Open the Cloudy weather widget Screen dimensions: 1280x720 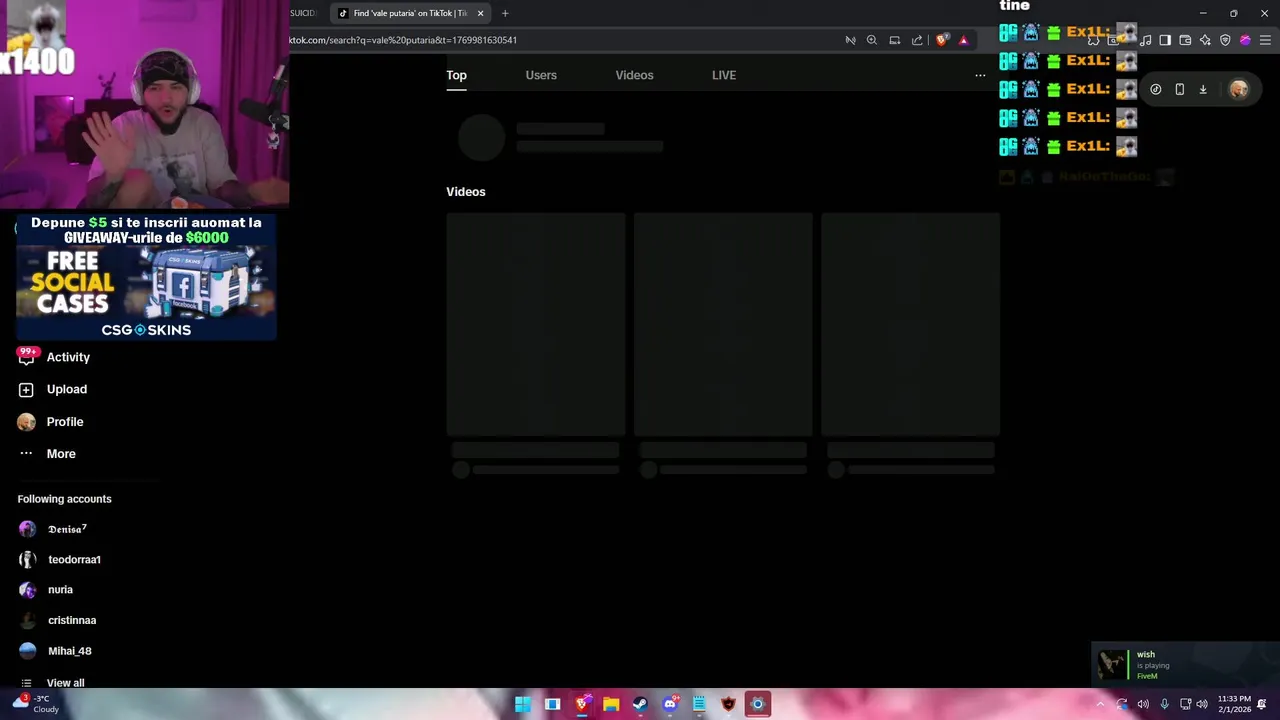tap(36, 704)
